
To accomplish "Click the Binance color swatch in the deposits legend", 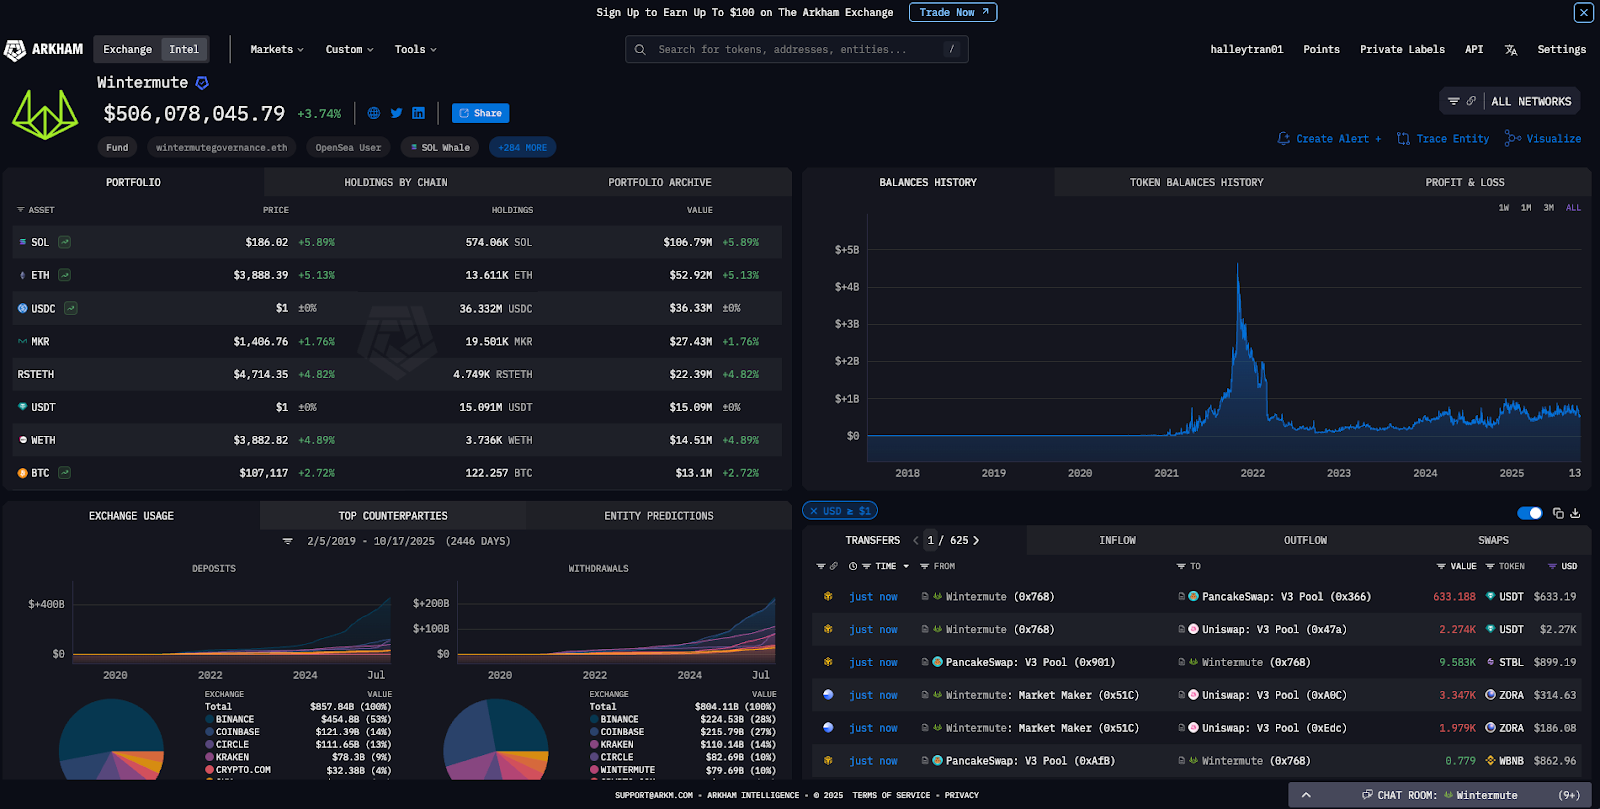I will click(x=209, y=719).
